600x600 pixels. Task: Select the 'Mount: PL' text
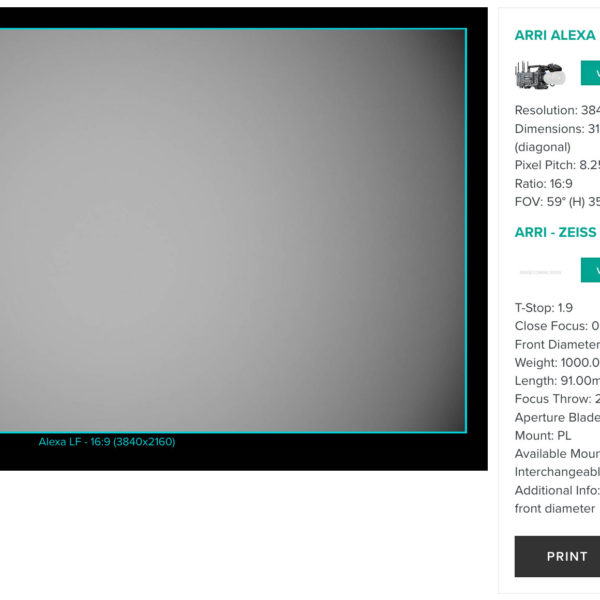point(543,435)
